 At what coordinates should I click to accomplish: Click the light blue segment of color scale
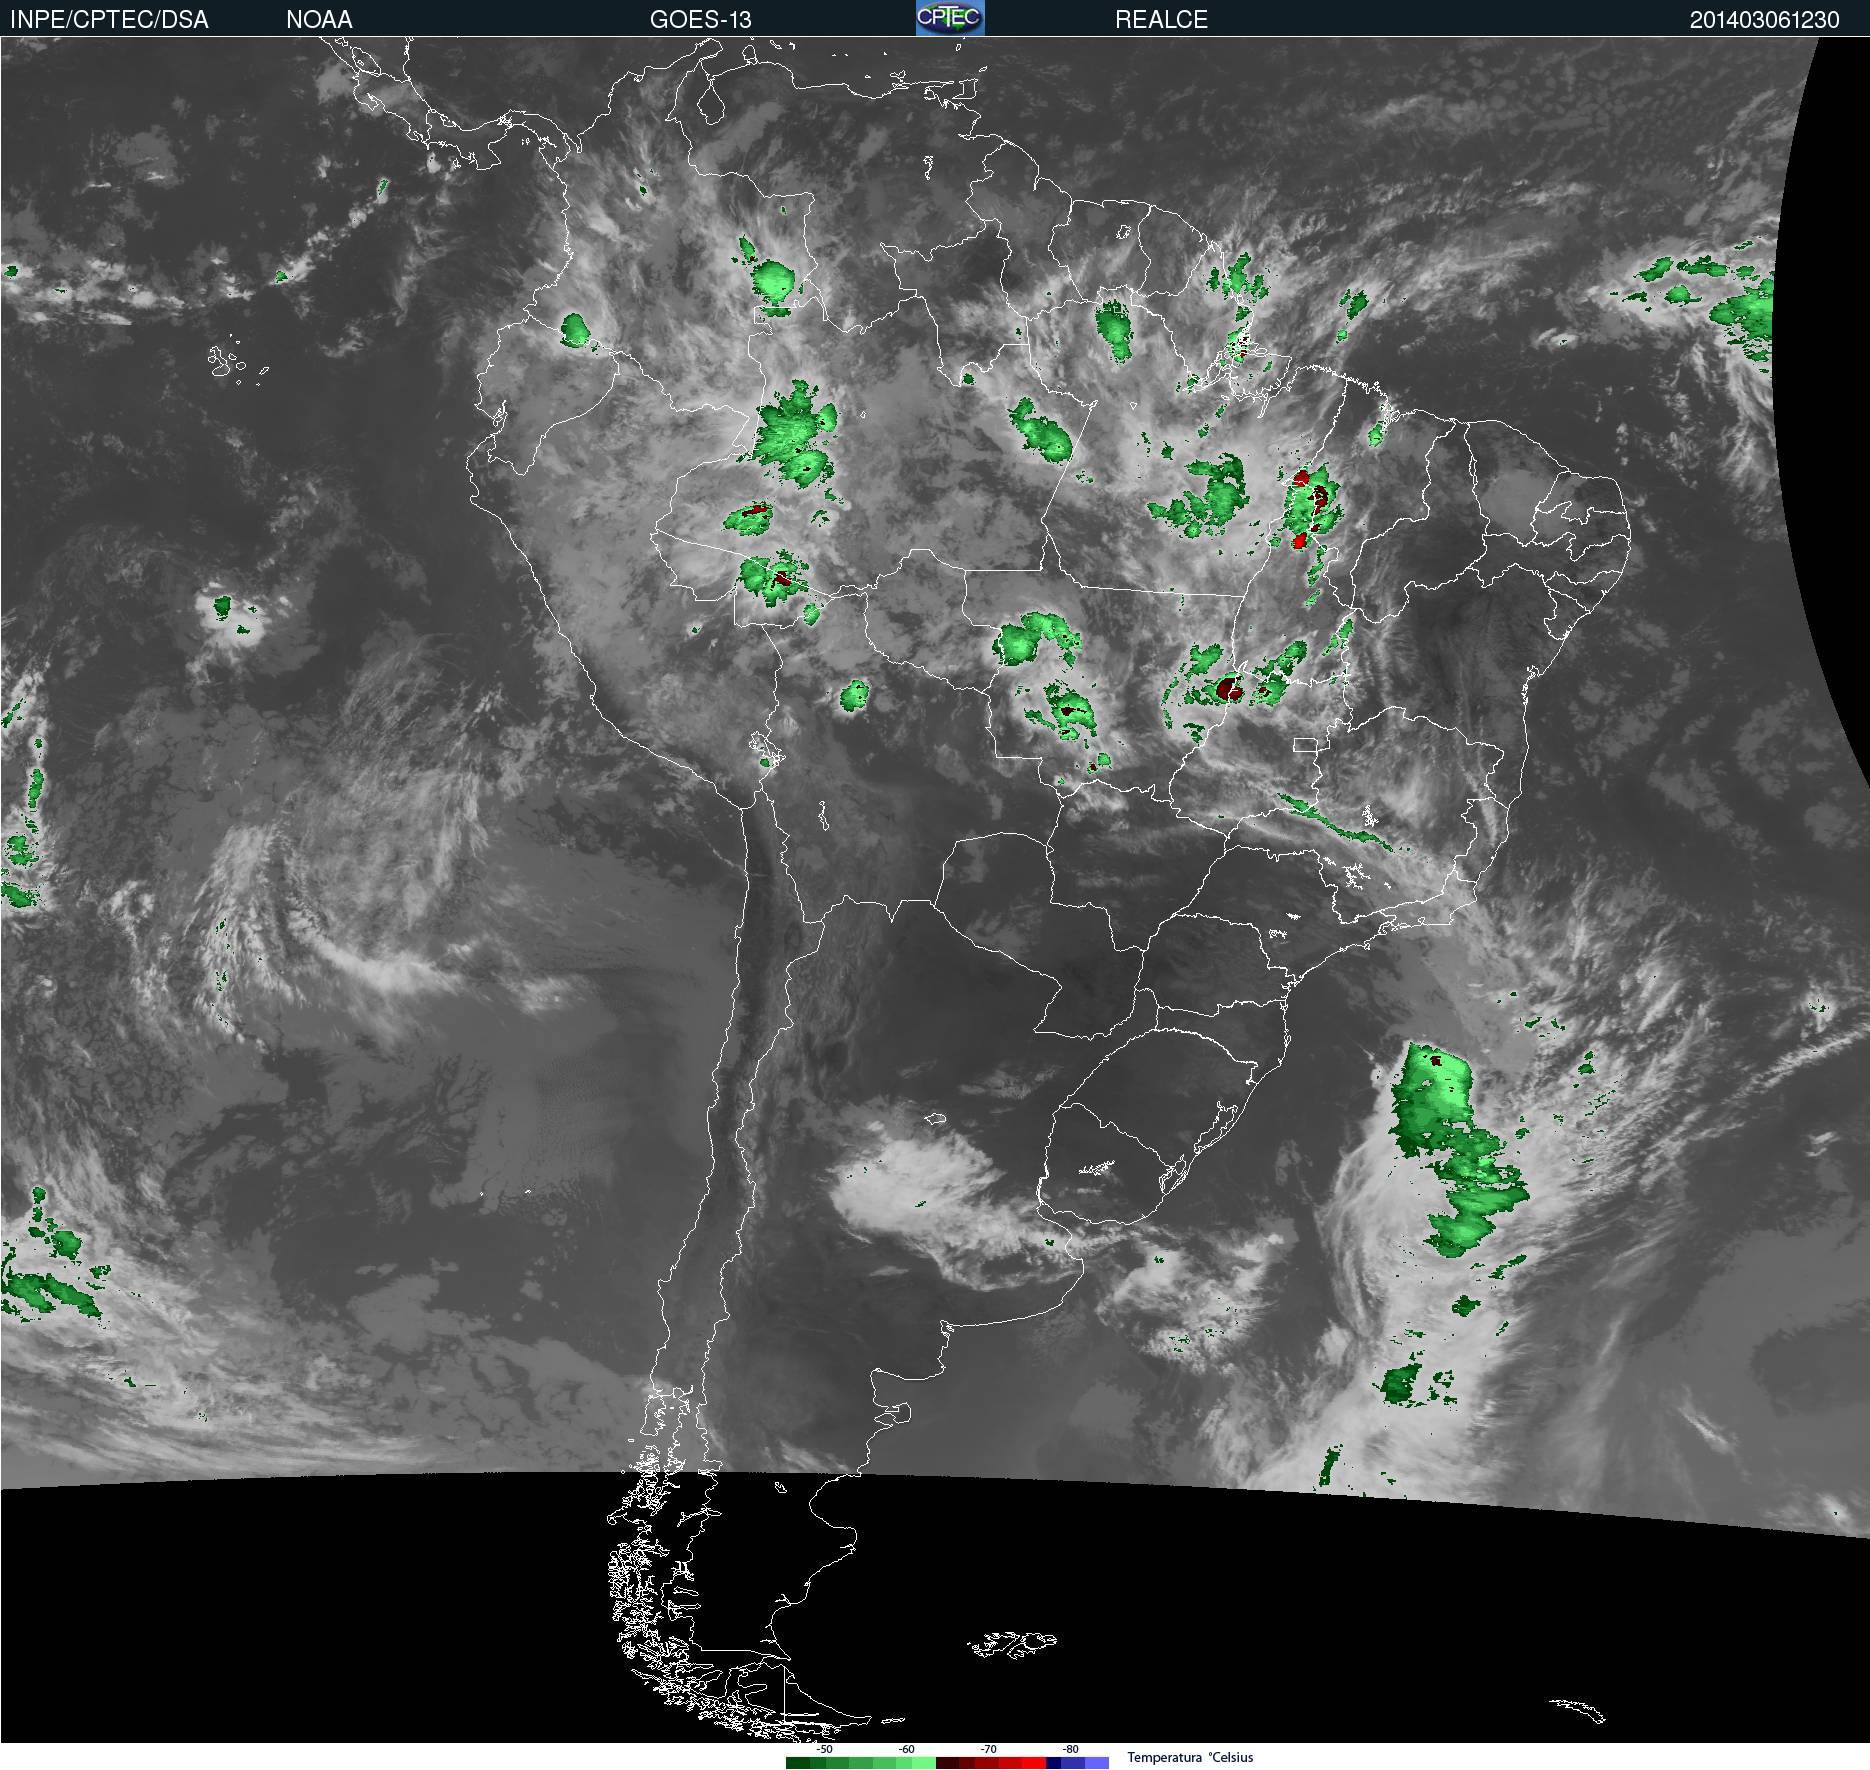pos(1097,1762)
